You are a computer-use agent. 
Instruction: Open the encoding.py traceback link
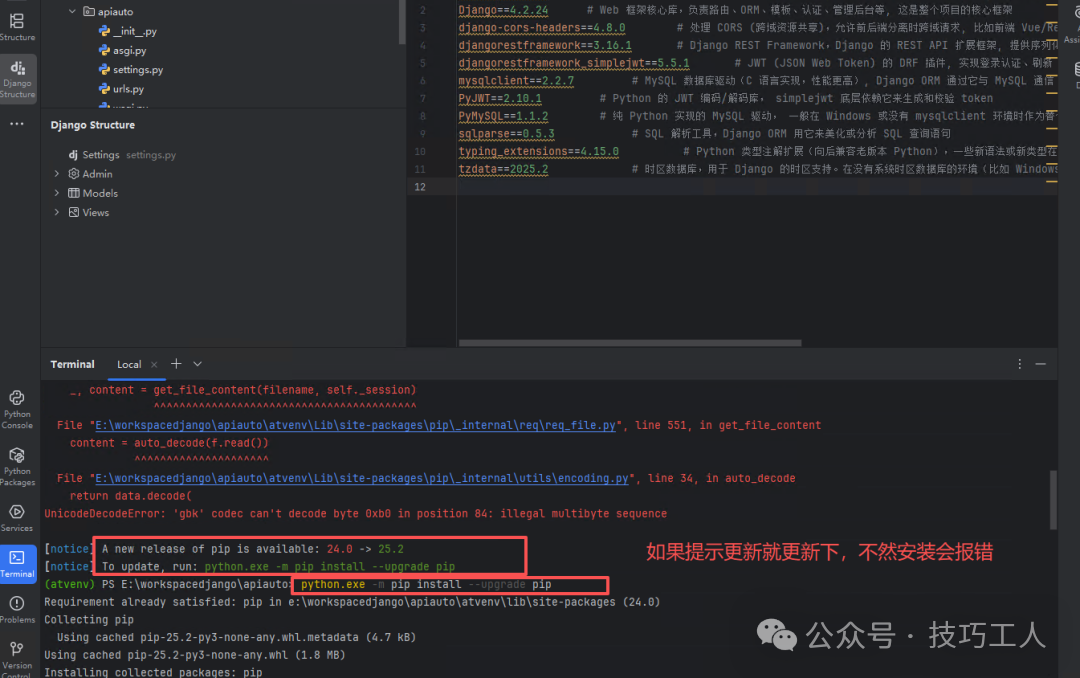[362, 478]
